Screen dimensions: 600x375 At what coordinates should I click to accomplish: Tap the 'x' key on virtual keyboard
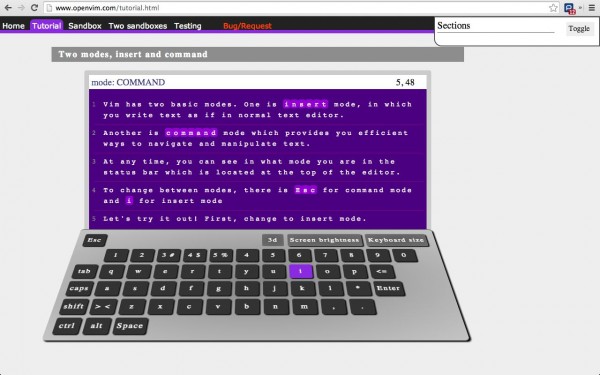click(161, 307)
